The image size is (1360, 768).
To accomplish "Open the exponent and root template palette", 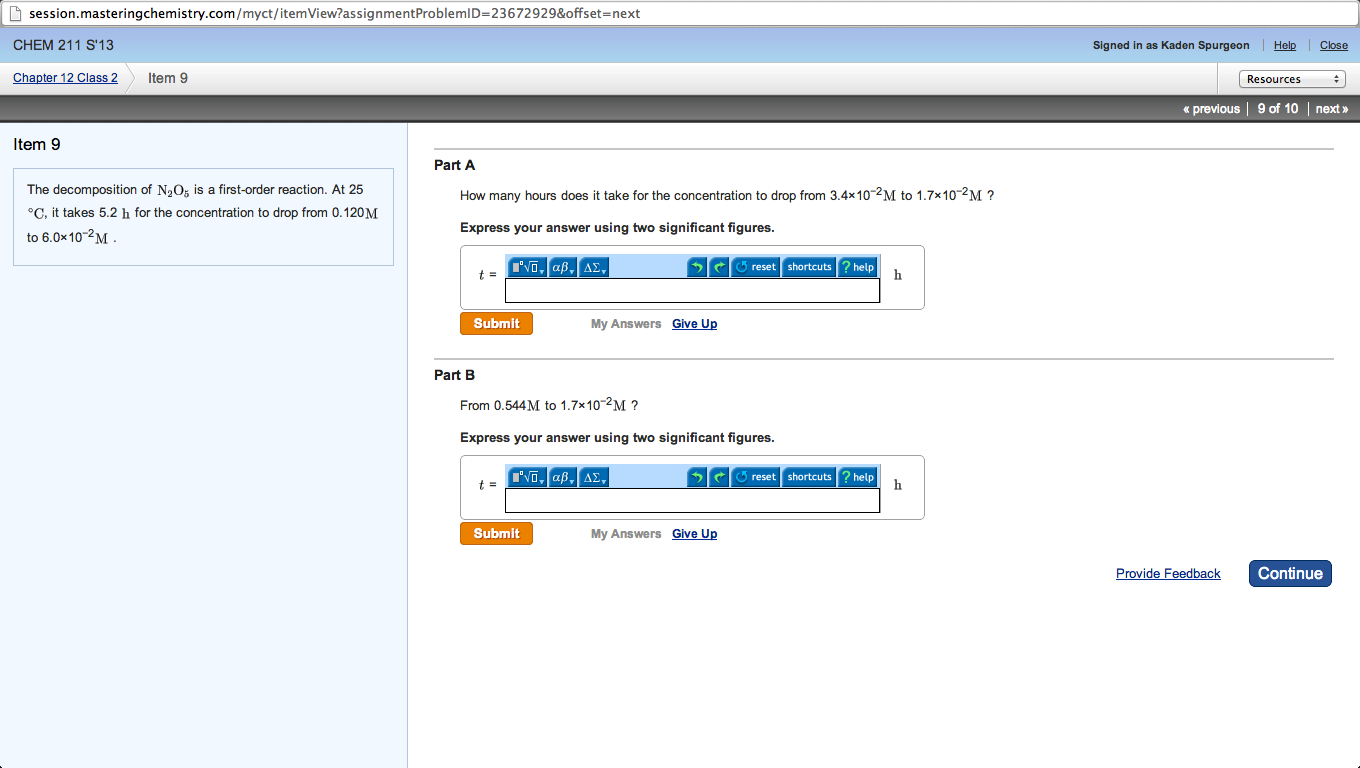I will [522, 267].
